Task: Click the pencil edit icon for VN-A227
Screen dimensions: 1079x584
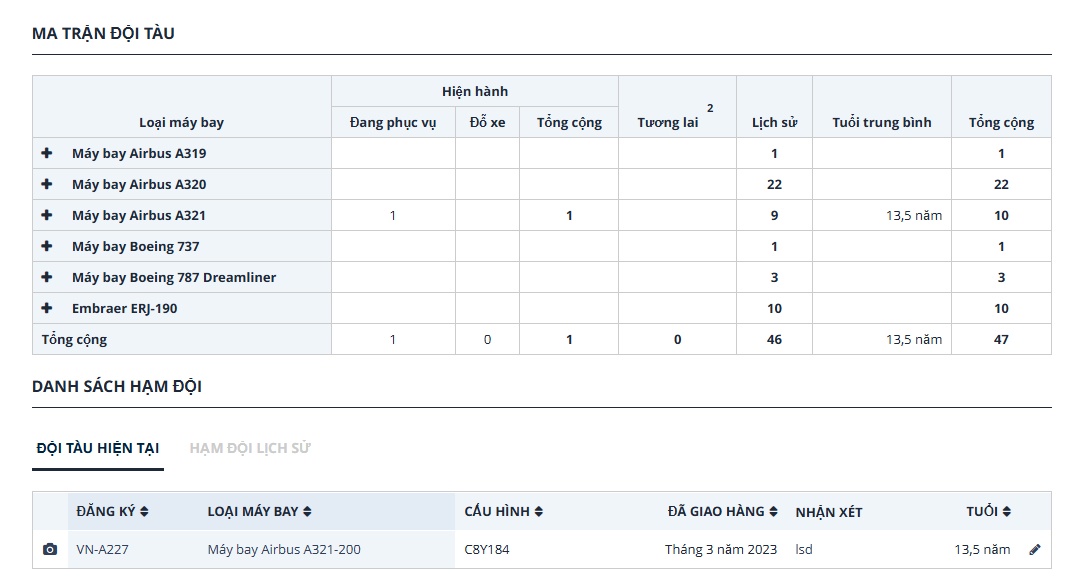Action: [1035, 549]
